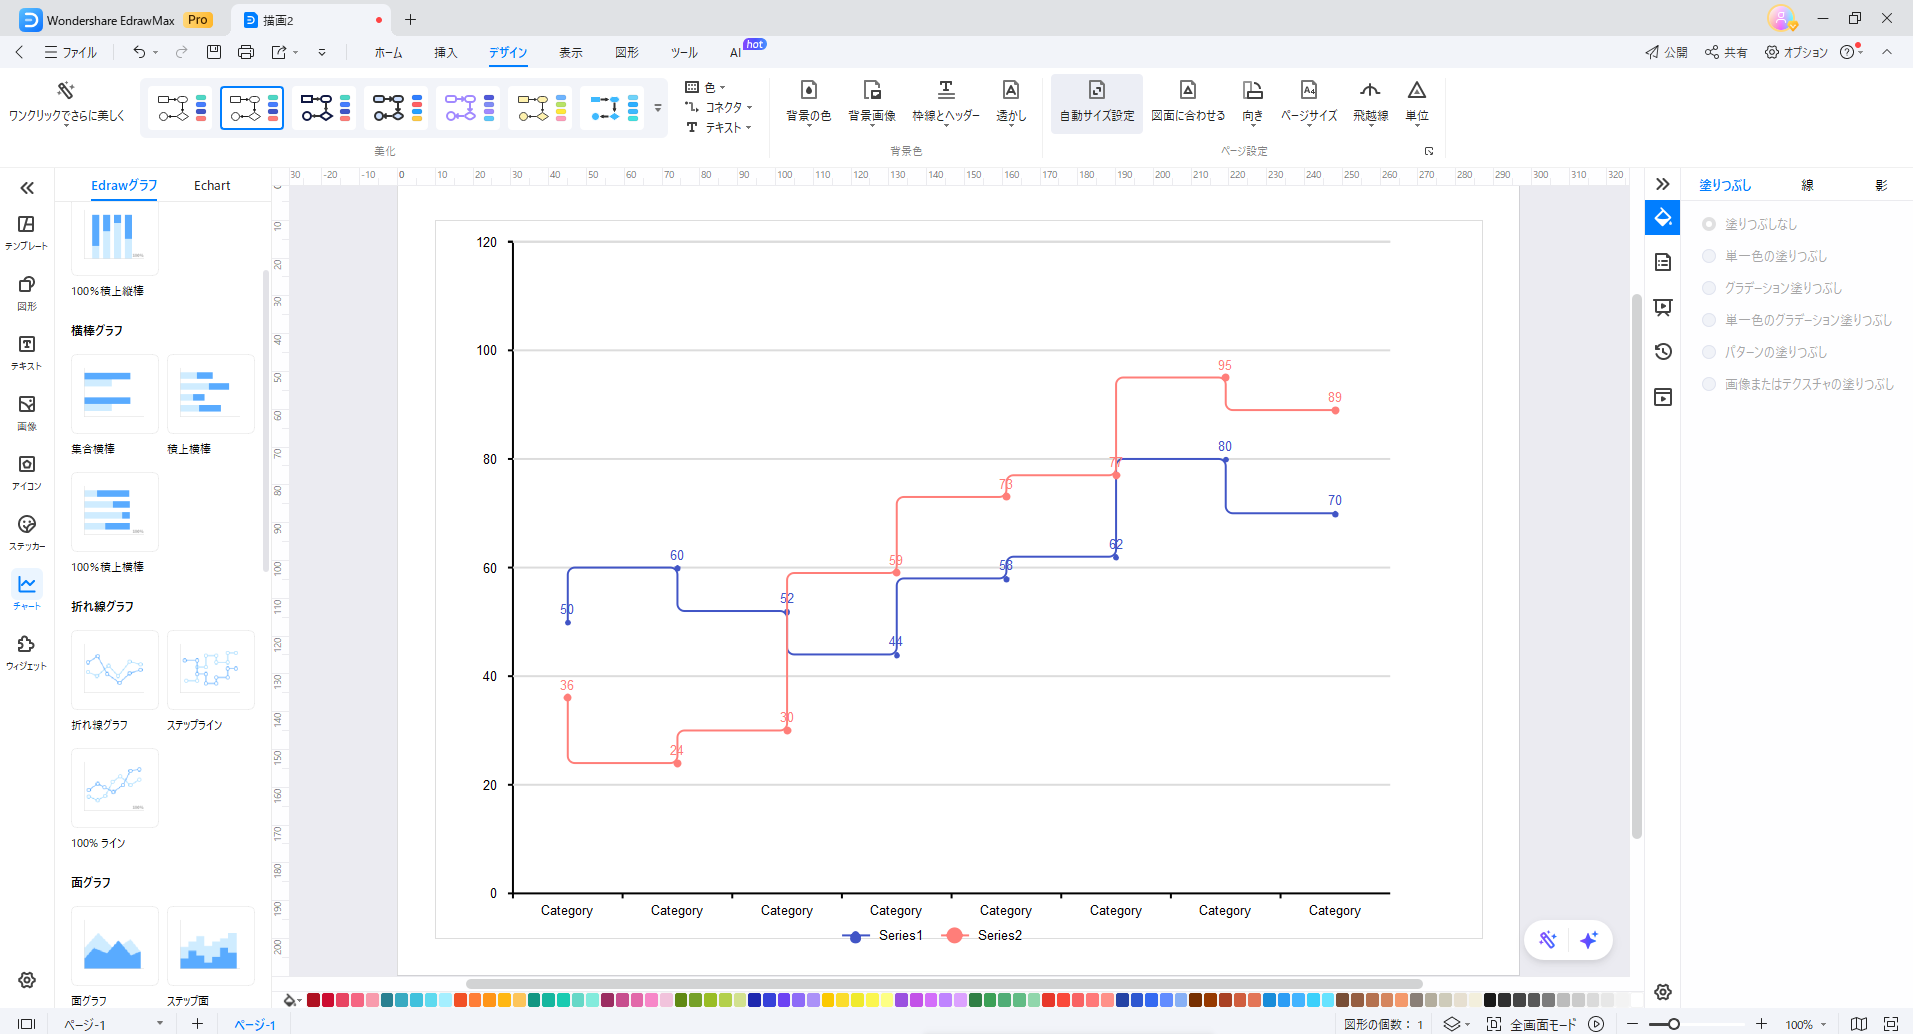Choose the パターンの塗りつぶし radio option

(x=1709, y=352)
